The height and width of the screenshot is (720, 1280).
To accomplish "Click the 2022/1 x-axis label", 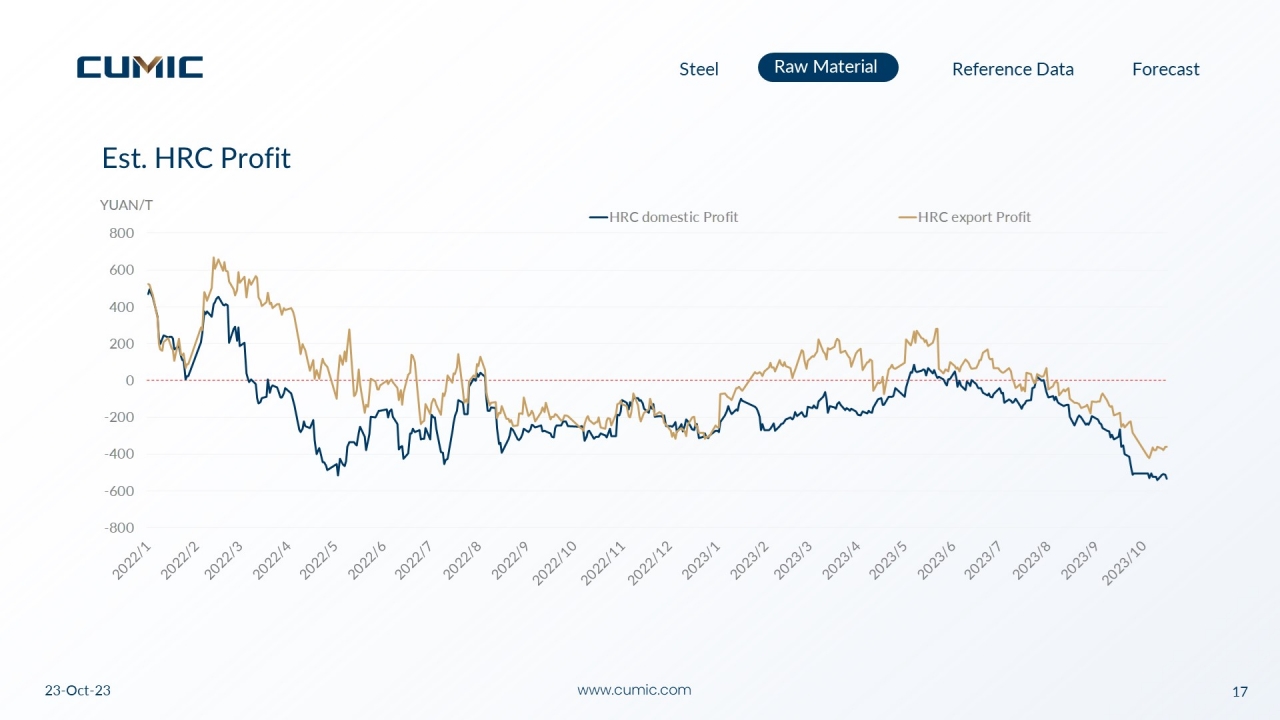I will [133, 559].
